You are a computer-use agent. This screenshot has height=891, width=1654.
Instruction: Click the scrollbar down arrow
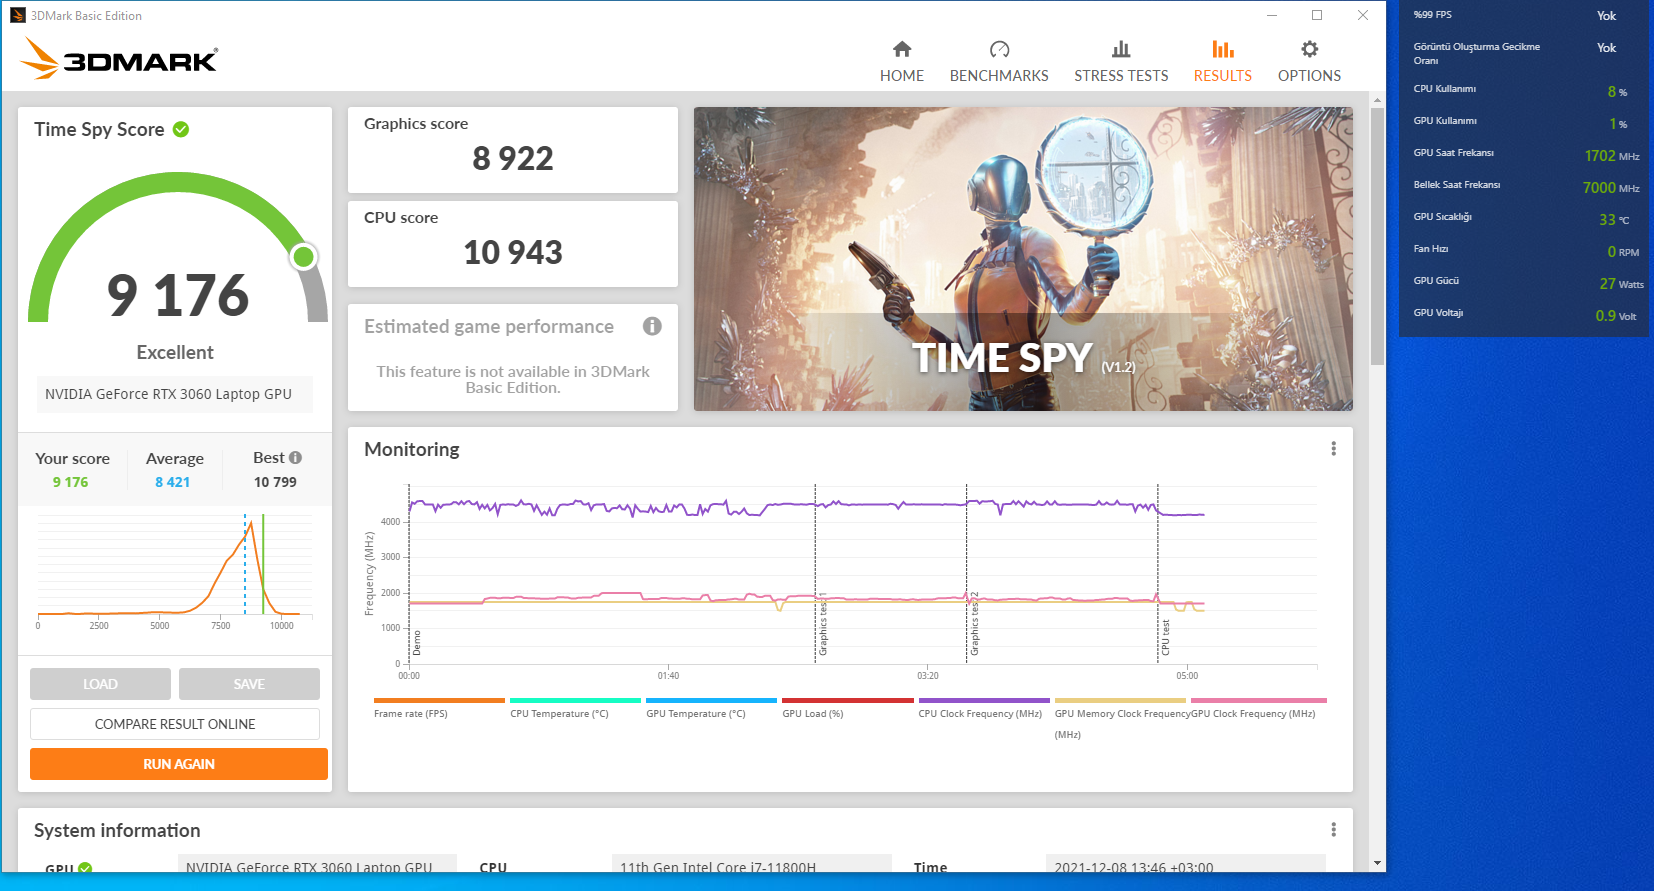pos(1377,863)
